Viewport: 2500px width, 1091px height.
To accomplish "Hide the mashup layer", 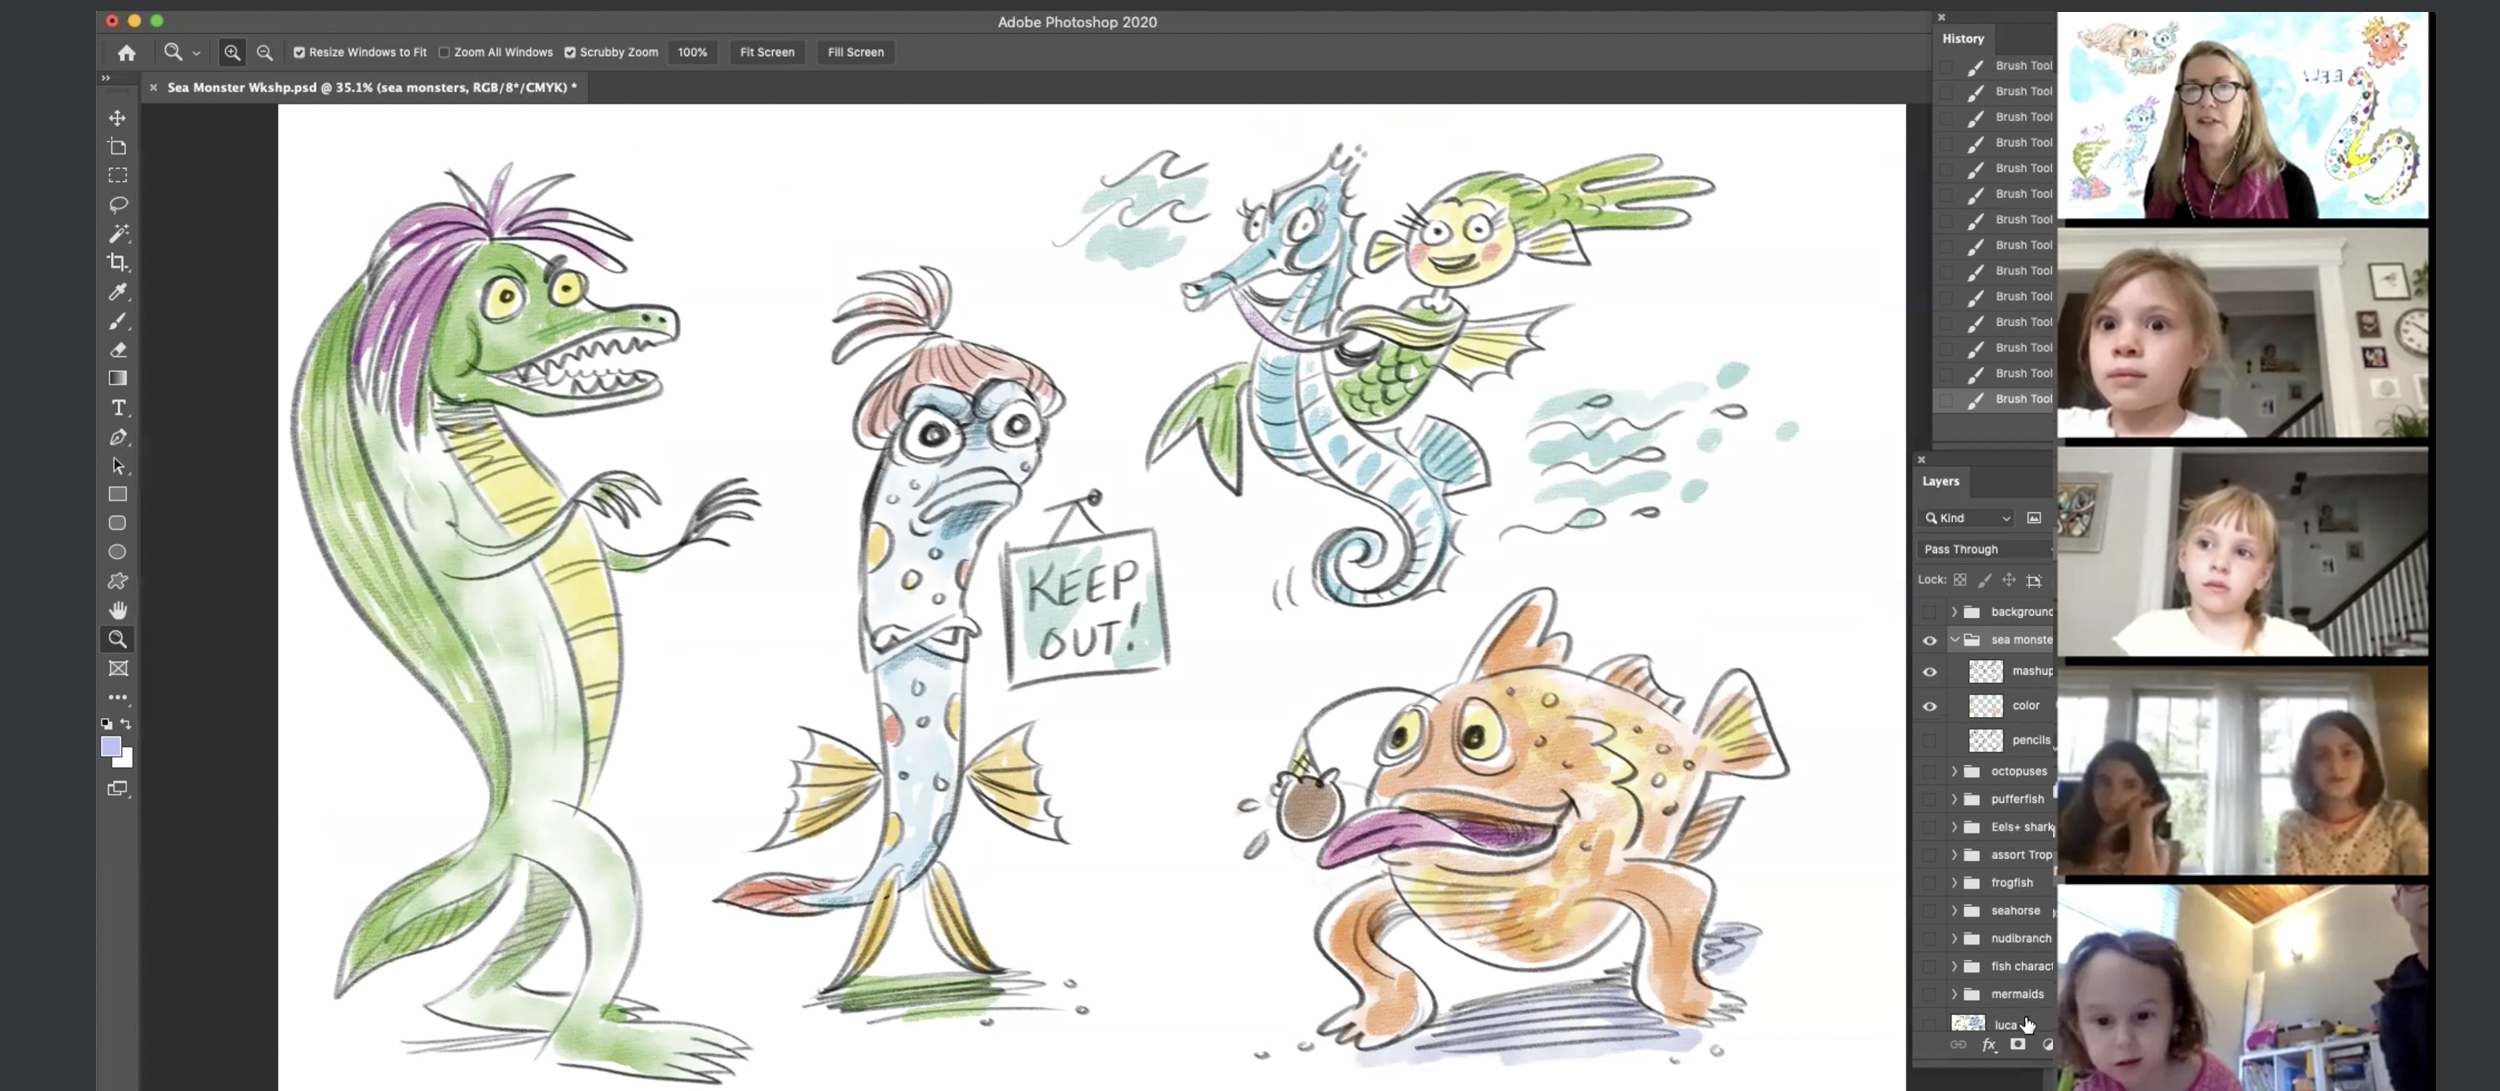I will point(1930,672).
